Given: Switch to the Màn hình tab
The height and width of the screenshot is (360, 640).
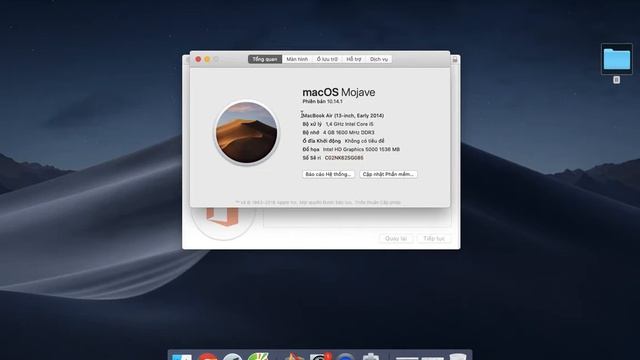Looking at the screenshot, I should coord(297,59).
